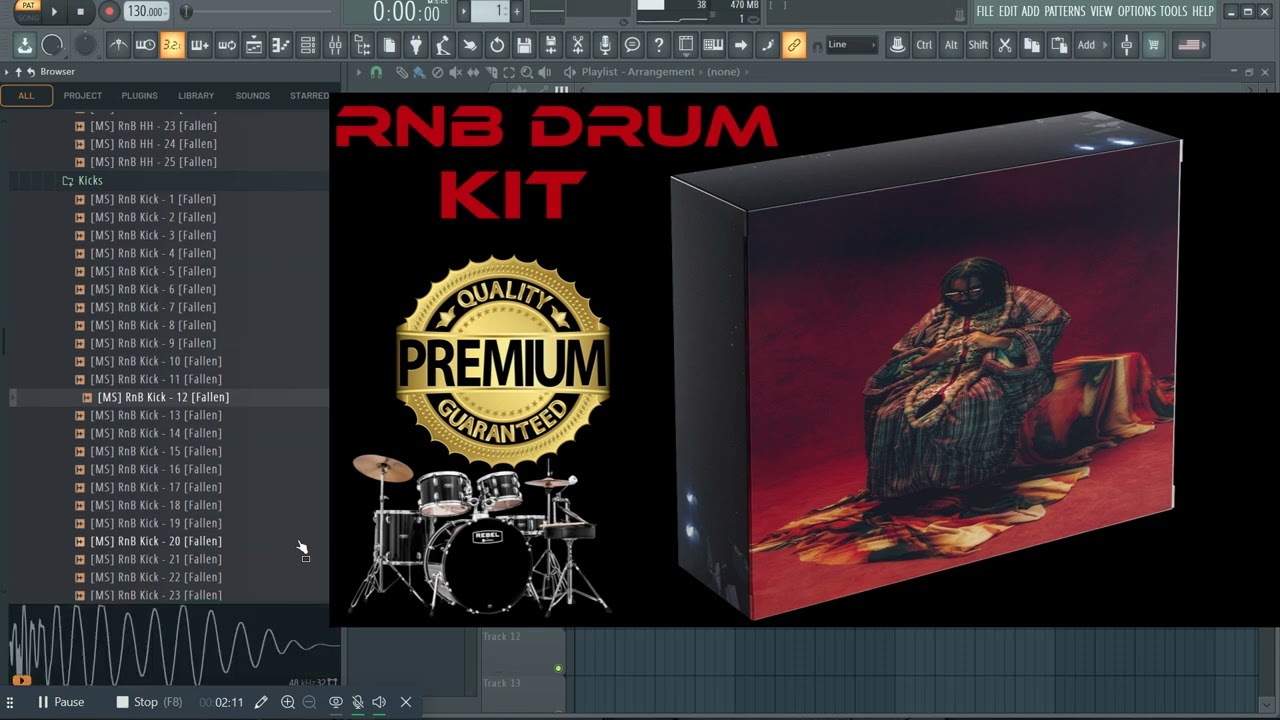This screenshot has height=720, width=1280.
Task: Click the speech bubble project info icon
Action: coord(632,45)
